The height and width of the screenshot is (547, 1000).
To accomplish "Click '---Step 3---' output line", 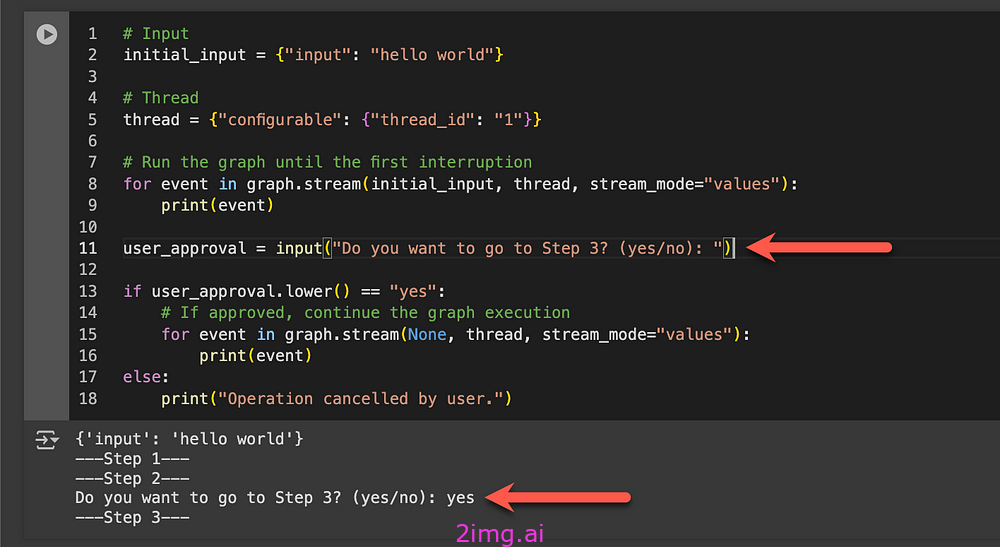I will point(132,517).
